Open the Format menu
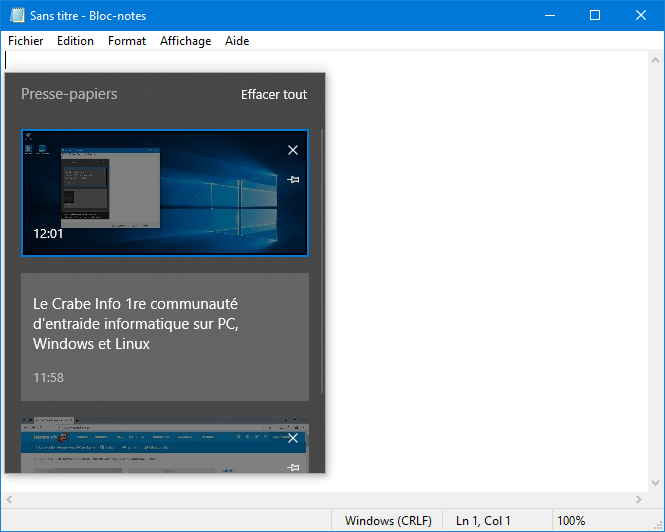The height and width of the screenshot is (532, 665). click(x=126, y=41)
